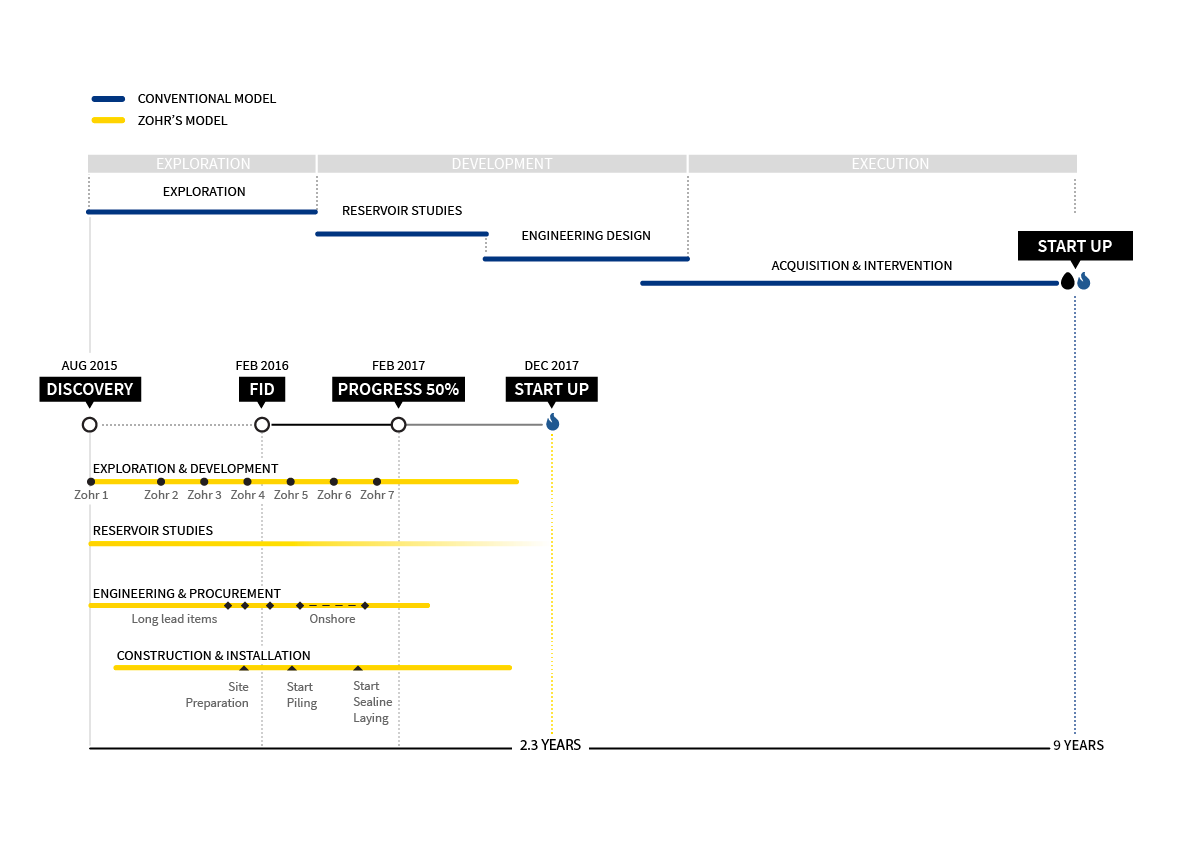Click the flame icon under Dec 2017

[552, 423]
